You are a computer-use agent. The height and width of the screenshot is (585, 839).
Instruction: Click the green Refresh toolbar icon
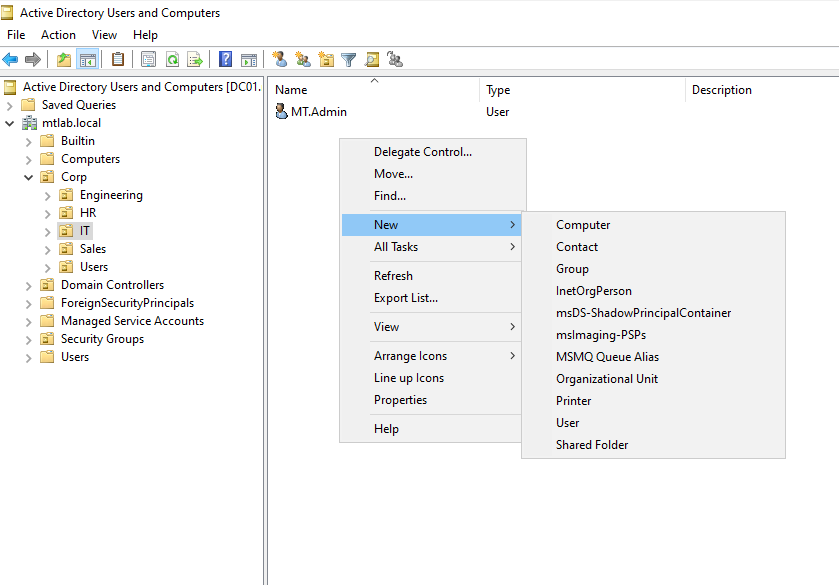coord(172,59)
